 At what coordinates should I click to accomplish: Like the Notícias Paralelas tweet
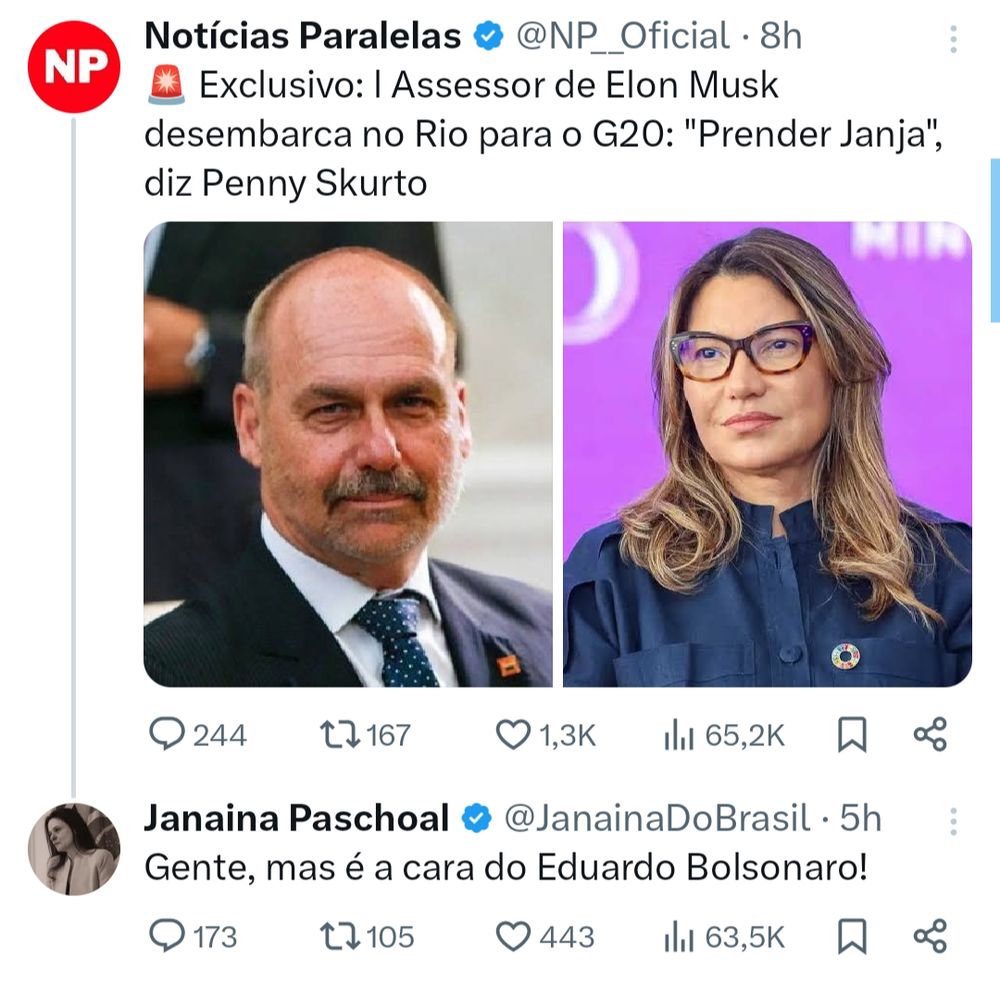click(514, 736)
